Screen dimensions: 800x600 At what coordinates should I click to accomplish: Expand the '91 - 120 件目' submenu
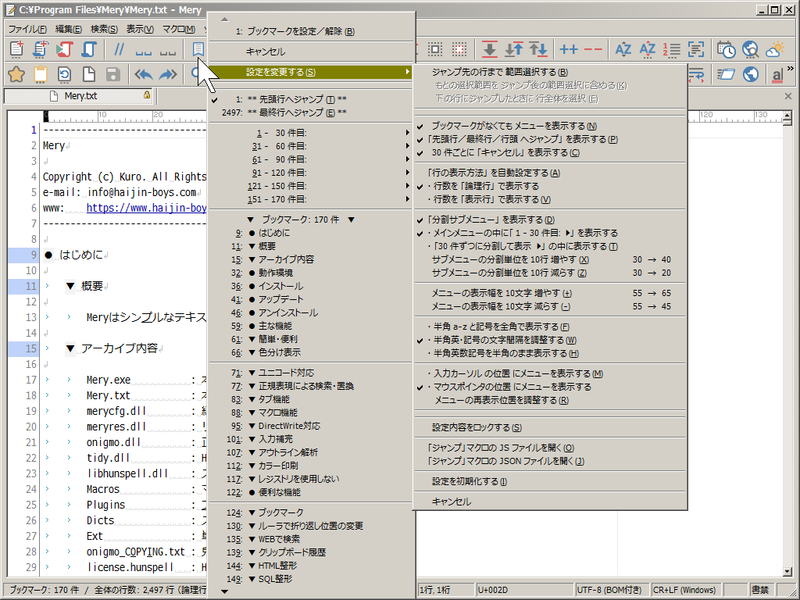311,172
